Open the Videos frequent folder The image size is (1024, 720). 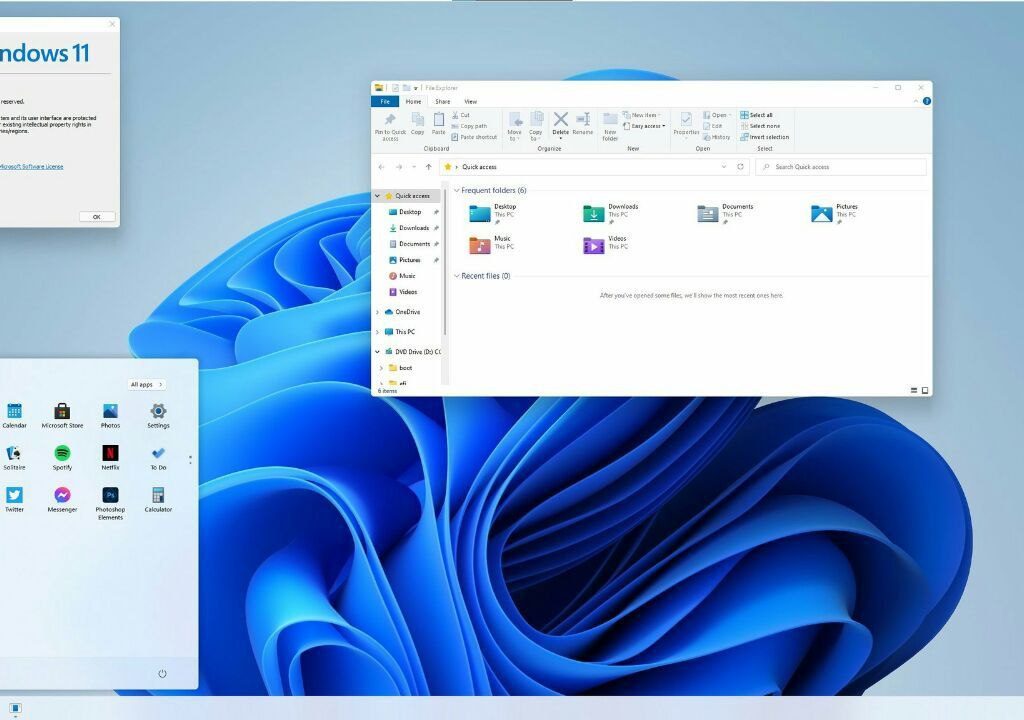(x=605, y=244)
